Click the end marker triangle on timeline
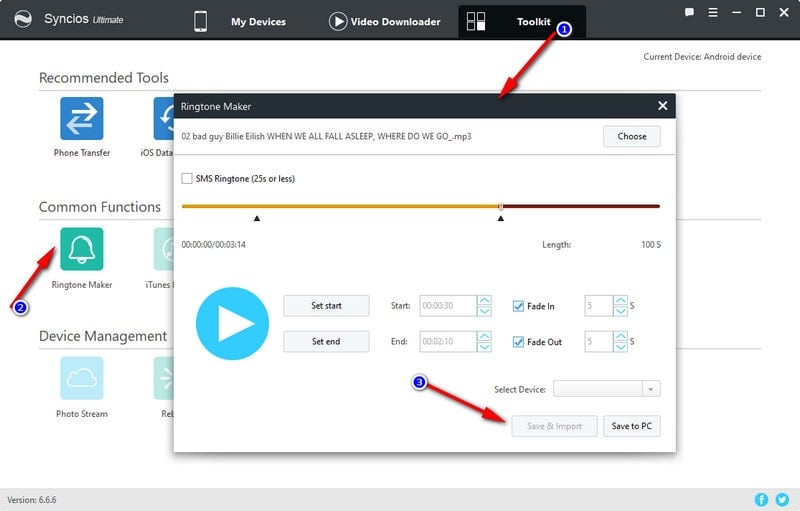 click(501, 218)
